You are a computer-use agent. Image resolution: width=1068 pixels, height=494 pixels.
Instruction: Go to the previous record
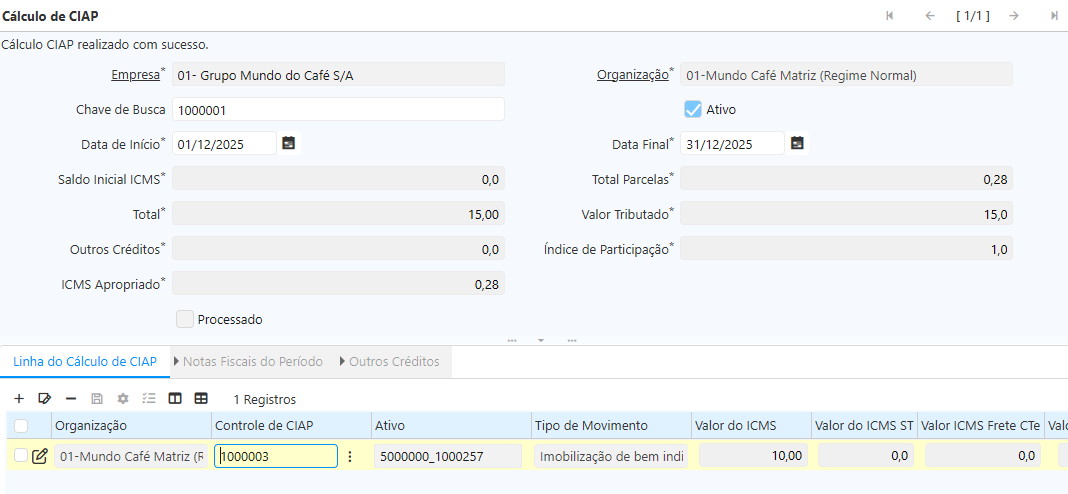click(x=930, y=16)
